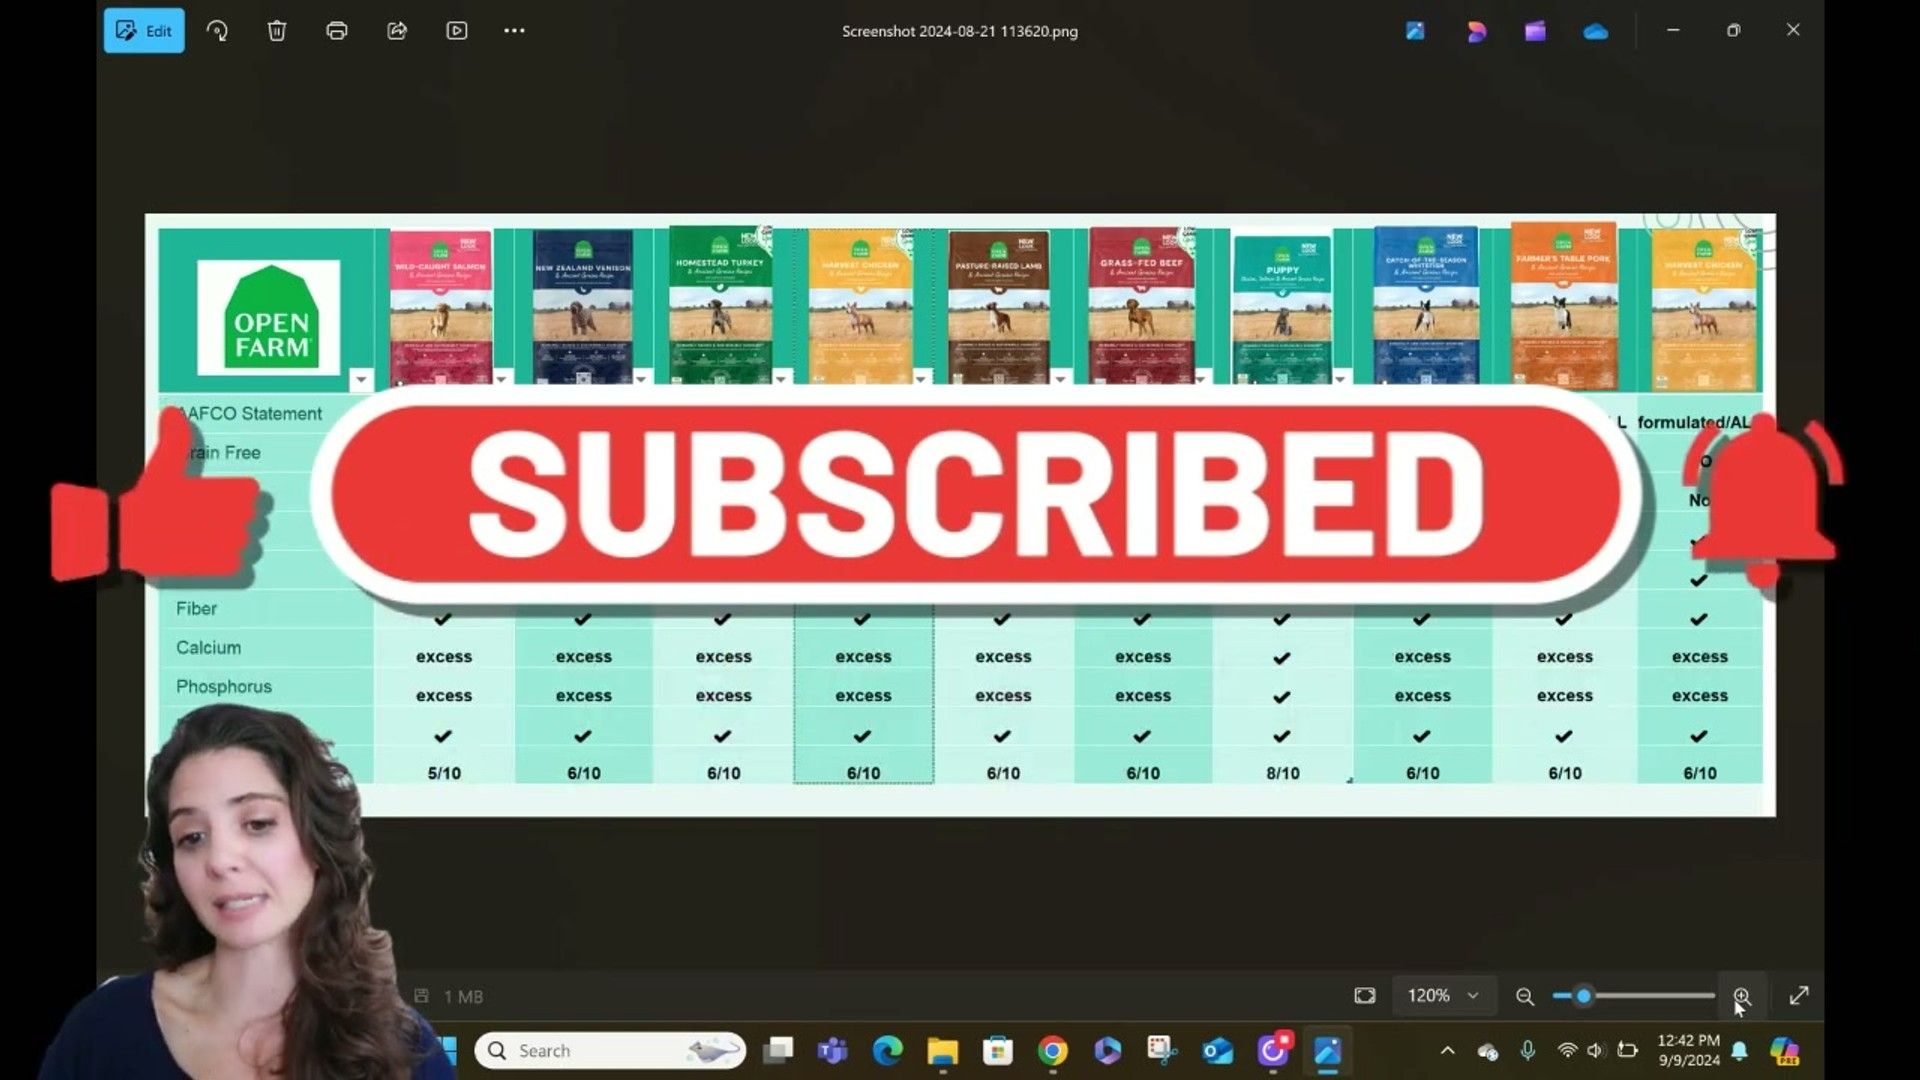Share the screenshot via the share icon
Image resolution: width=1920 pixels, height=1080 pixels.
(397, 31)
